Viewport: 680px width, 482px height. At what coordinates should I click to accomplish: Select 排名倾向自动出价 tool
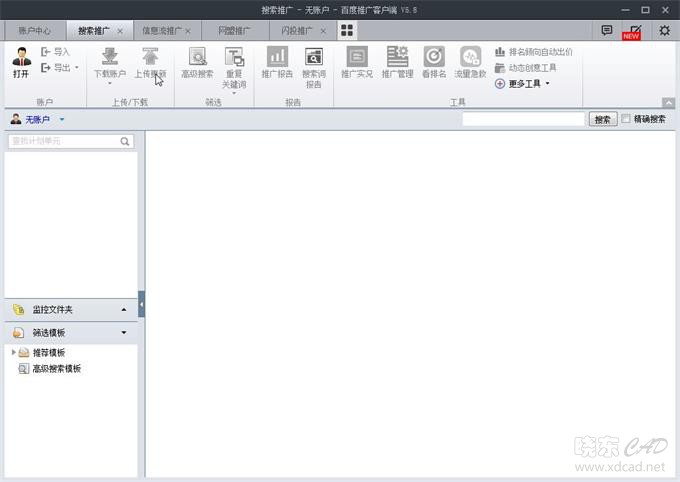533,52
